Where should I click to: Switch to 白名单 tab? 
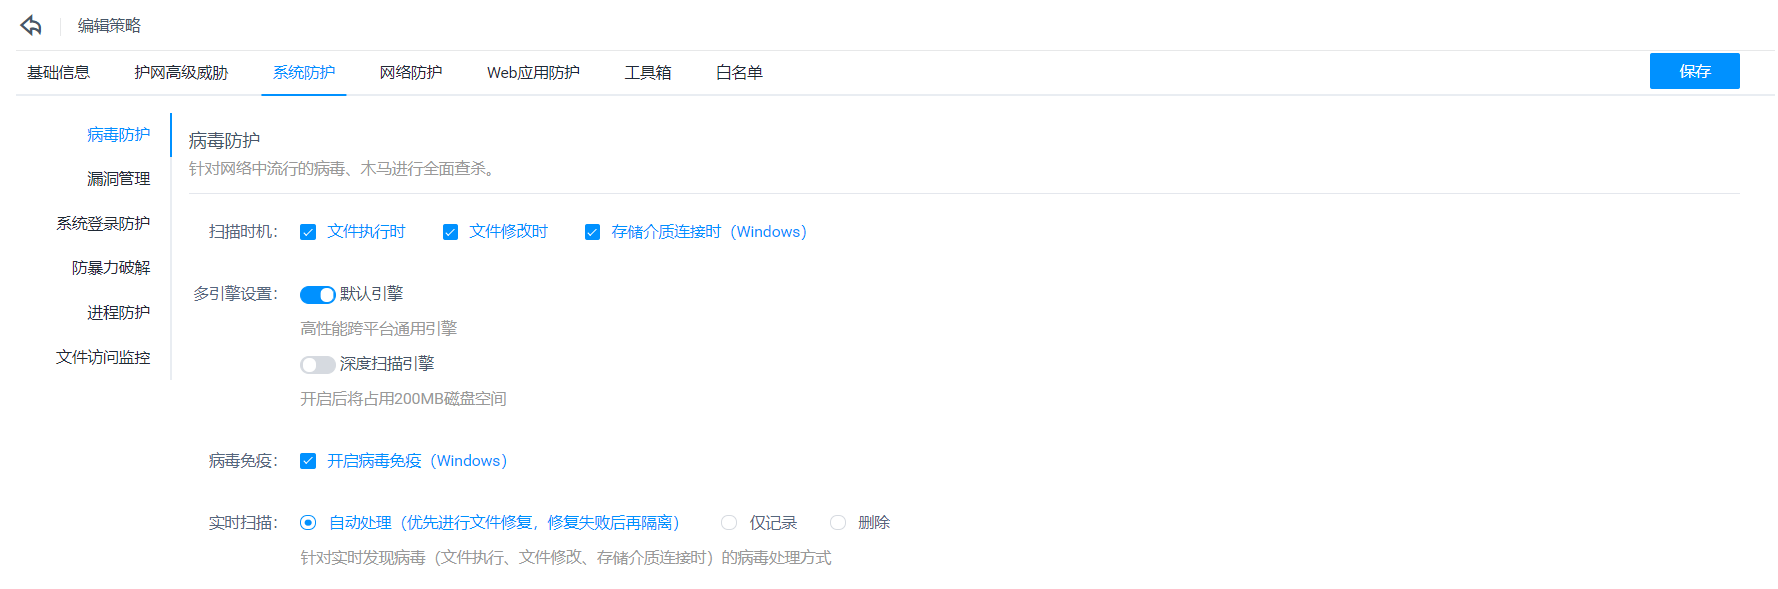point(739,72)
